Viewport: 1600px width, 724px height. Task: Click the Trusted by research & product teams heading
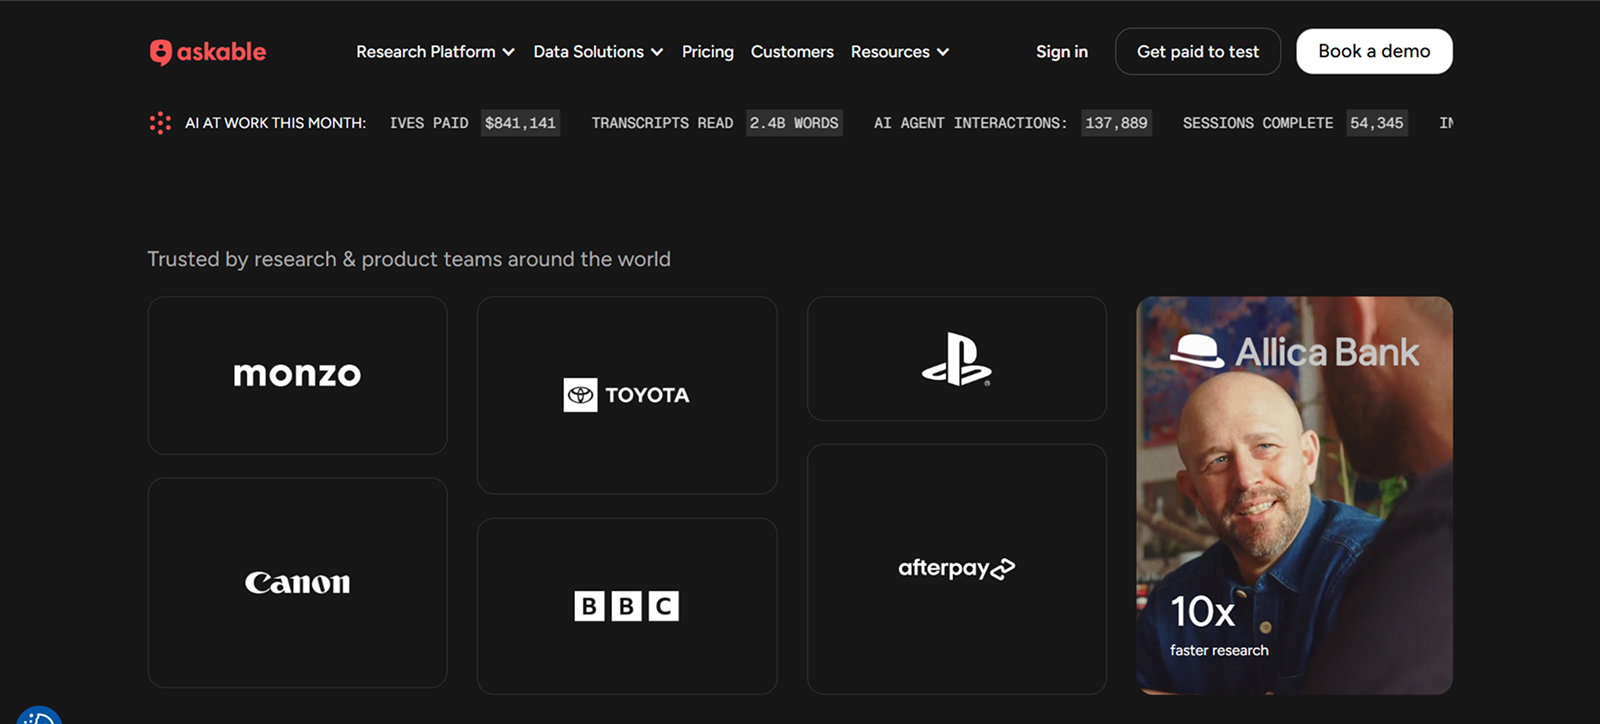click(x=409, y=259)
